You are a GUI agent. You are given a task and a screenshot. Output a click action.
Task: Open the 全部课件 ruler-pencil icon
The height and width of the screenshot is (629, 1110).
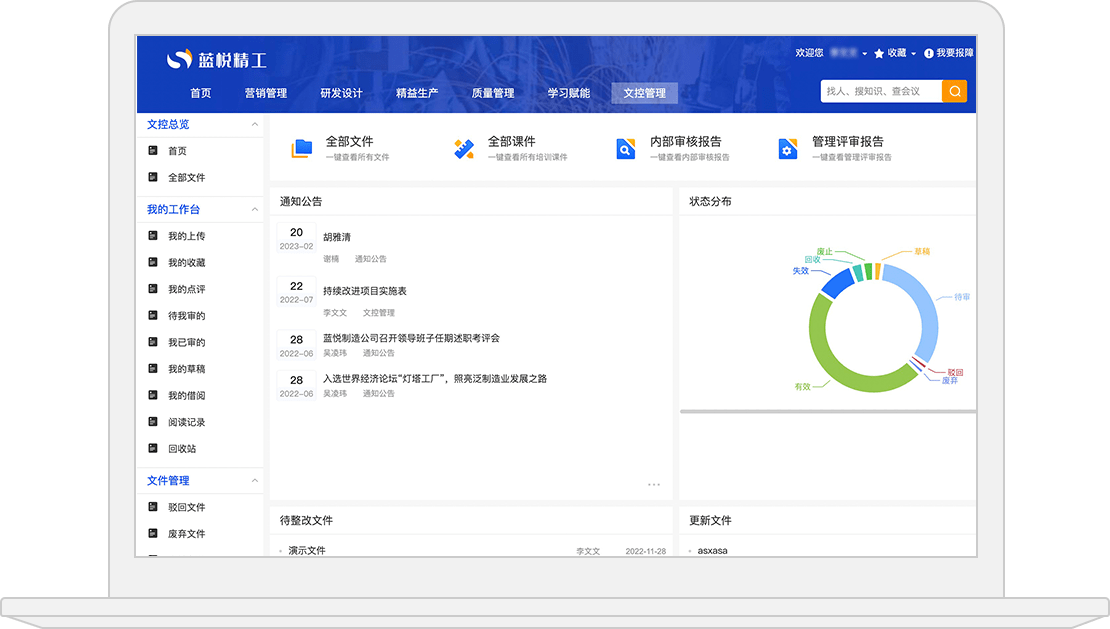pyautogui.click(x=464, y=149)
